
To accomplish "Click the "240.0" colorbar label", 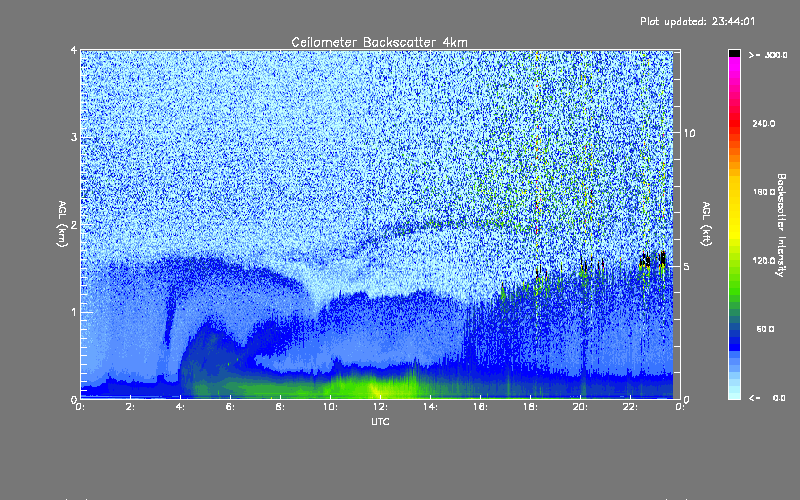I will click(x=764, y=123).
